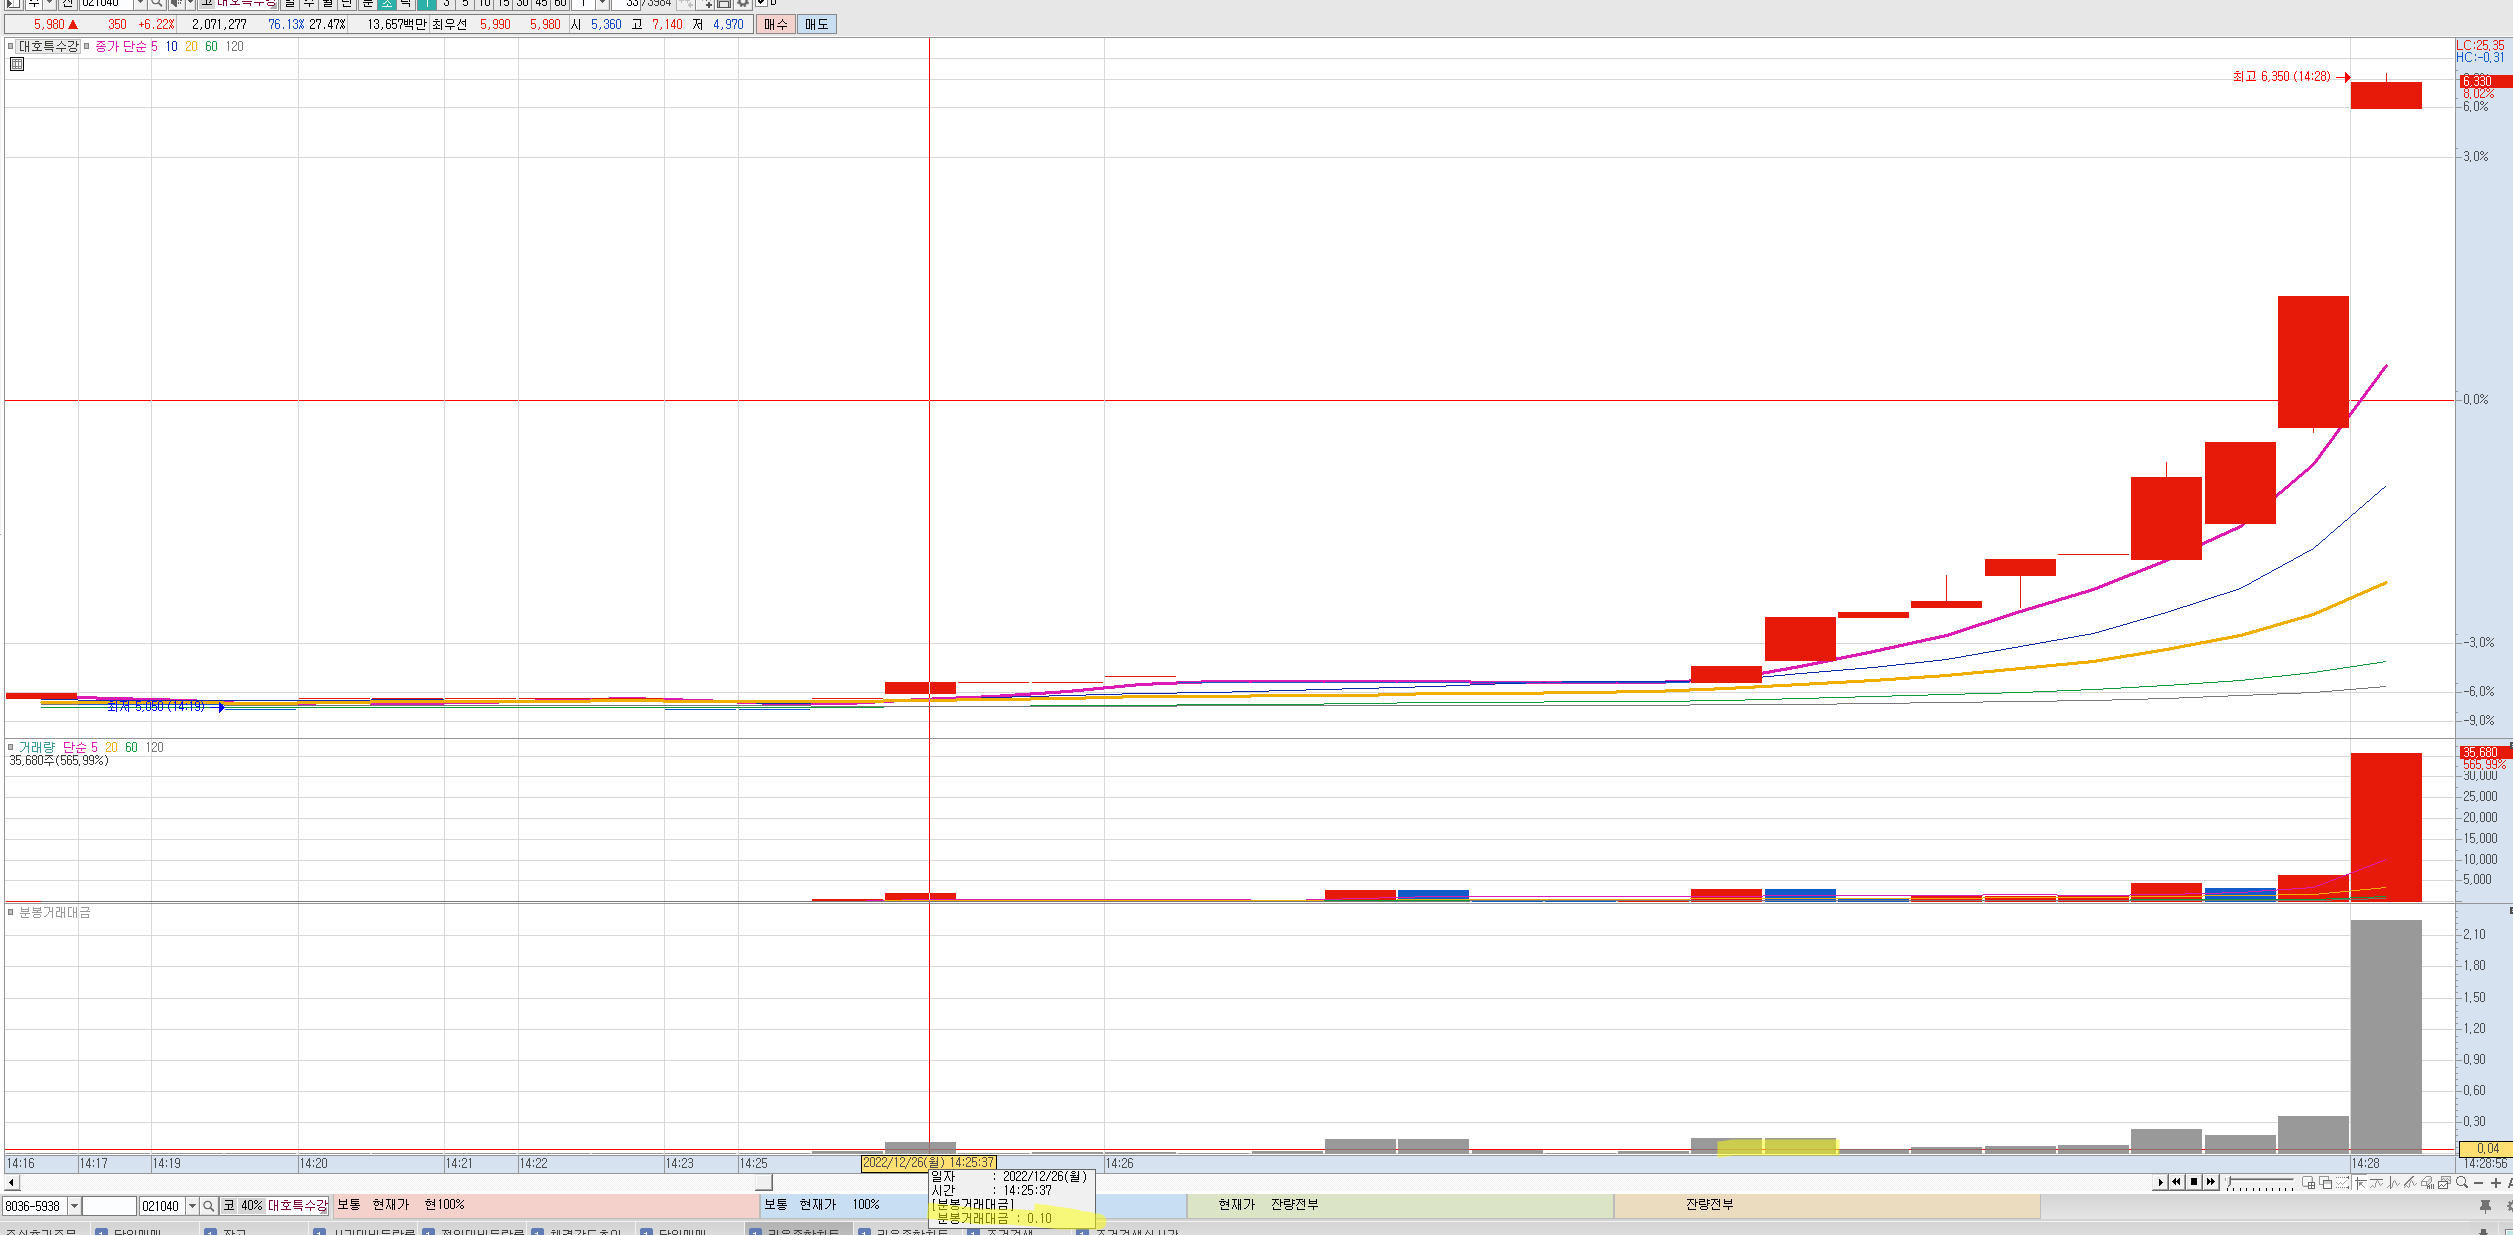2513x1235 pixels.
Task: Select the crosshair arrow cursor tool
Action: (x=2361, y=1183)
